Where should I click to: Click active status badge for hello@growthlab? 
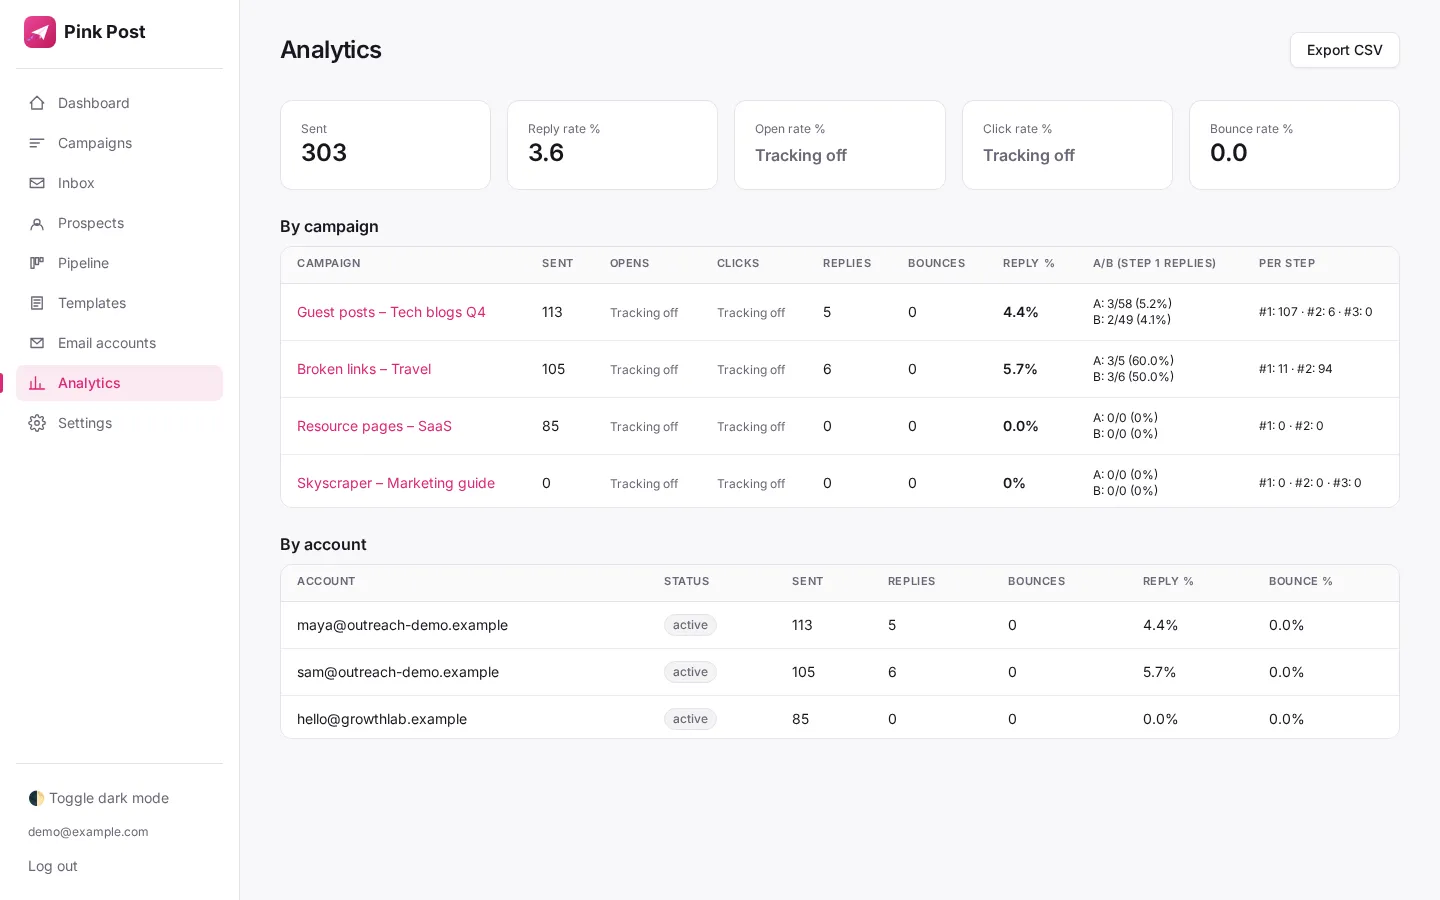[x=690, y=719]
